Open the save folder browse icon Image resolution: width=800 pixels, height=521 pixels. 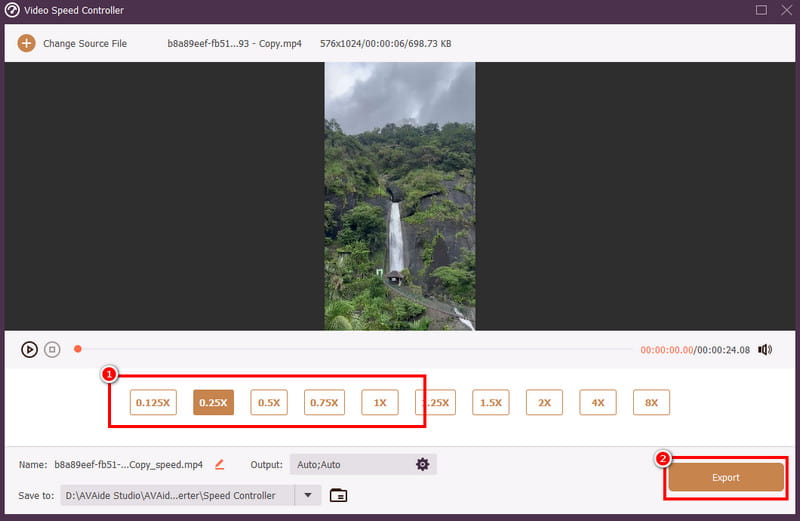[338, 495]
